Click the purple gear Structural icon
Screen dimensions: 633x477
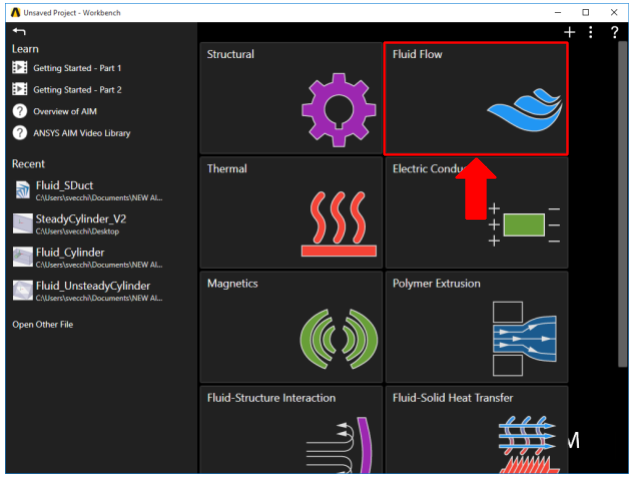339,109
